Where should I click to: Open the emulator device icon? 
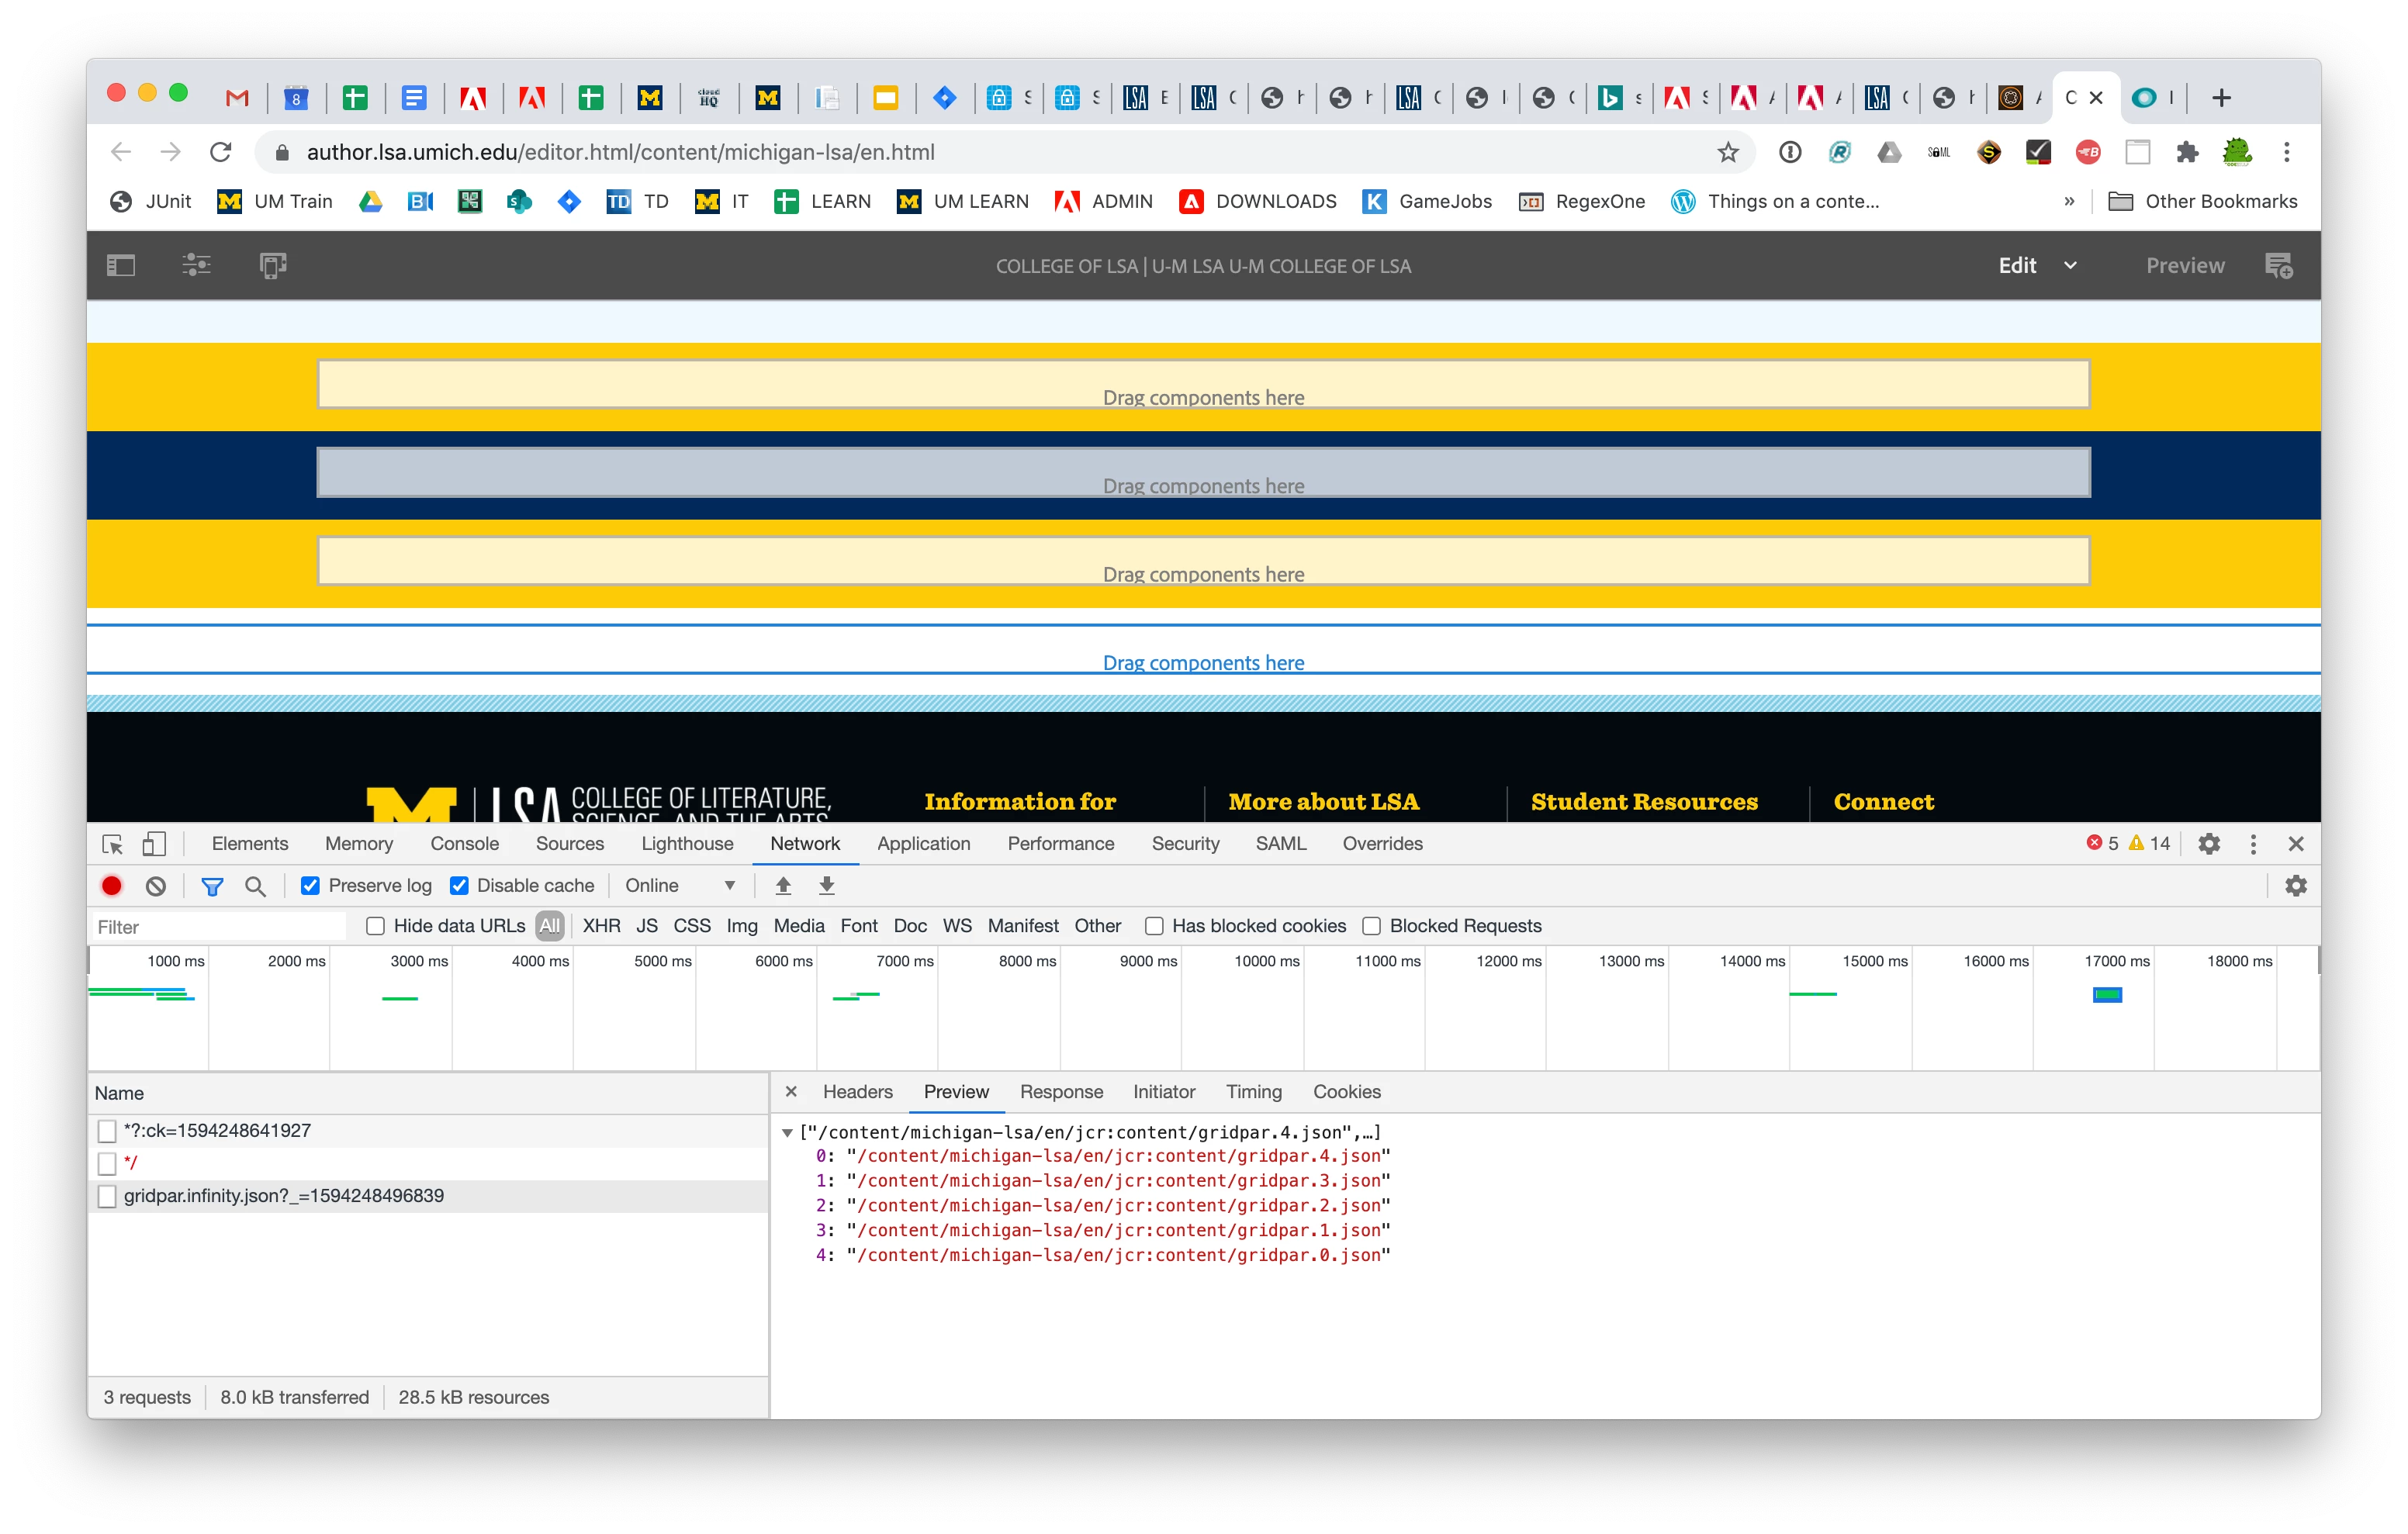pos(273,265)
